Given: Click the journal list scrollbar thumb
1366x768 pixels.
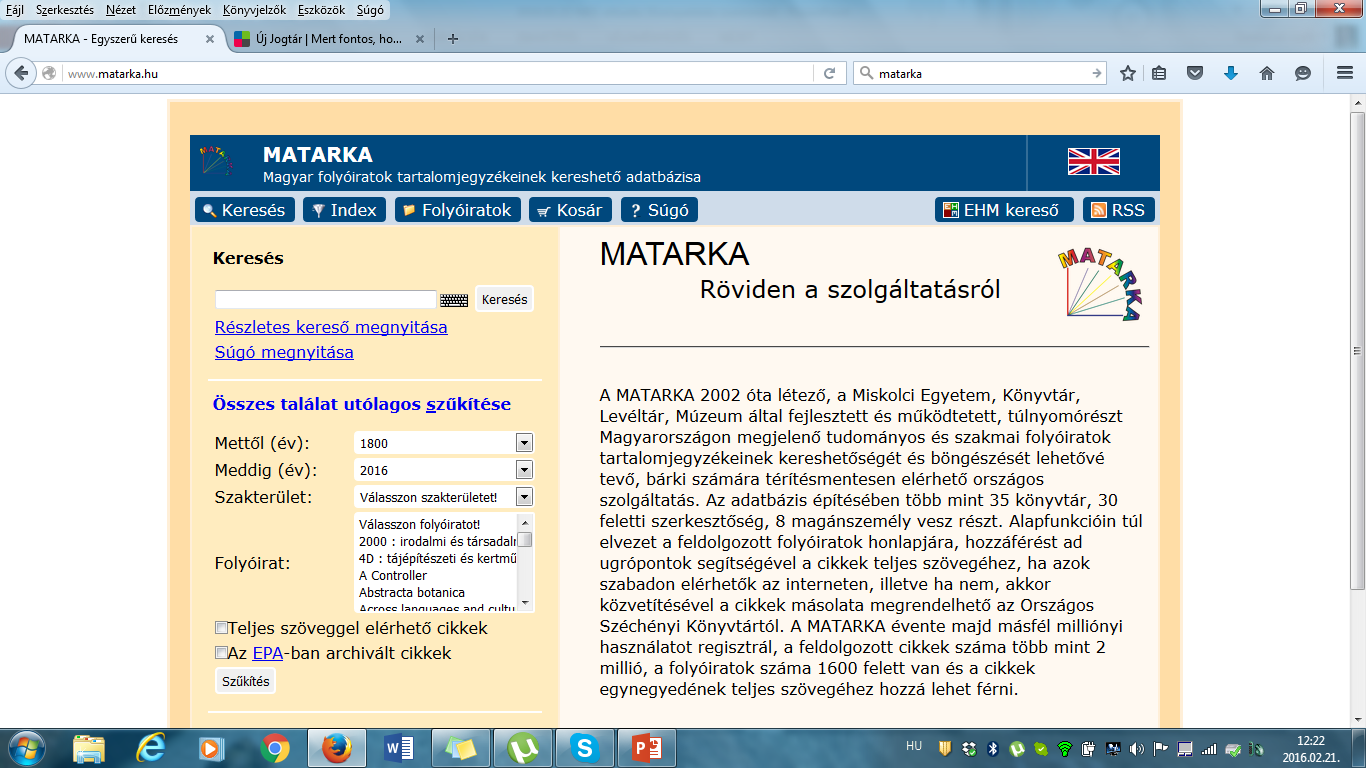Looking at the screenshot, I should [x=524, y=540].
